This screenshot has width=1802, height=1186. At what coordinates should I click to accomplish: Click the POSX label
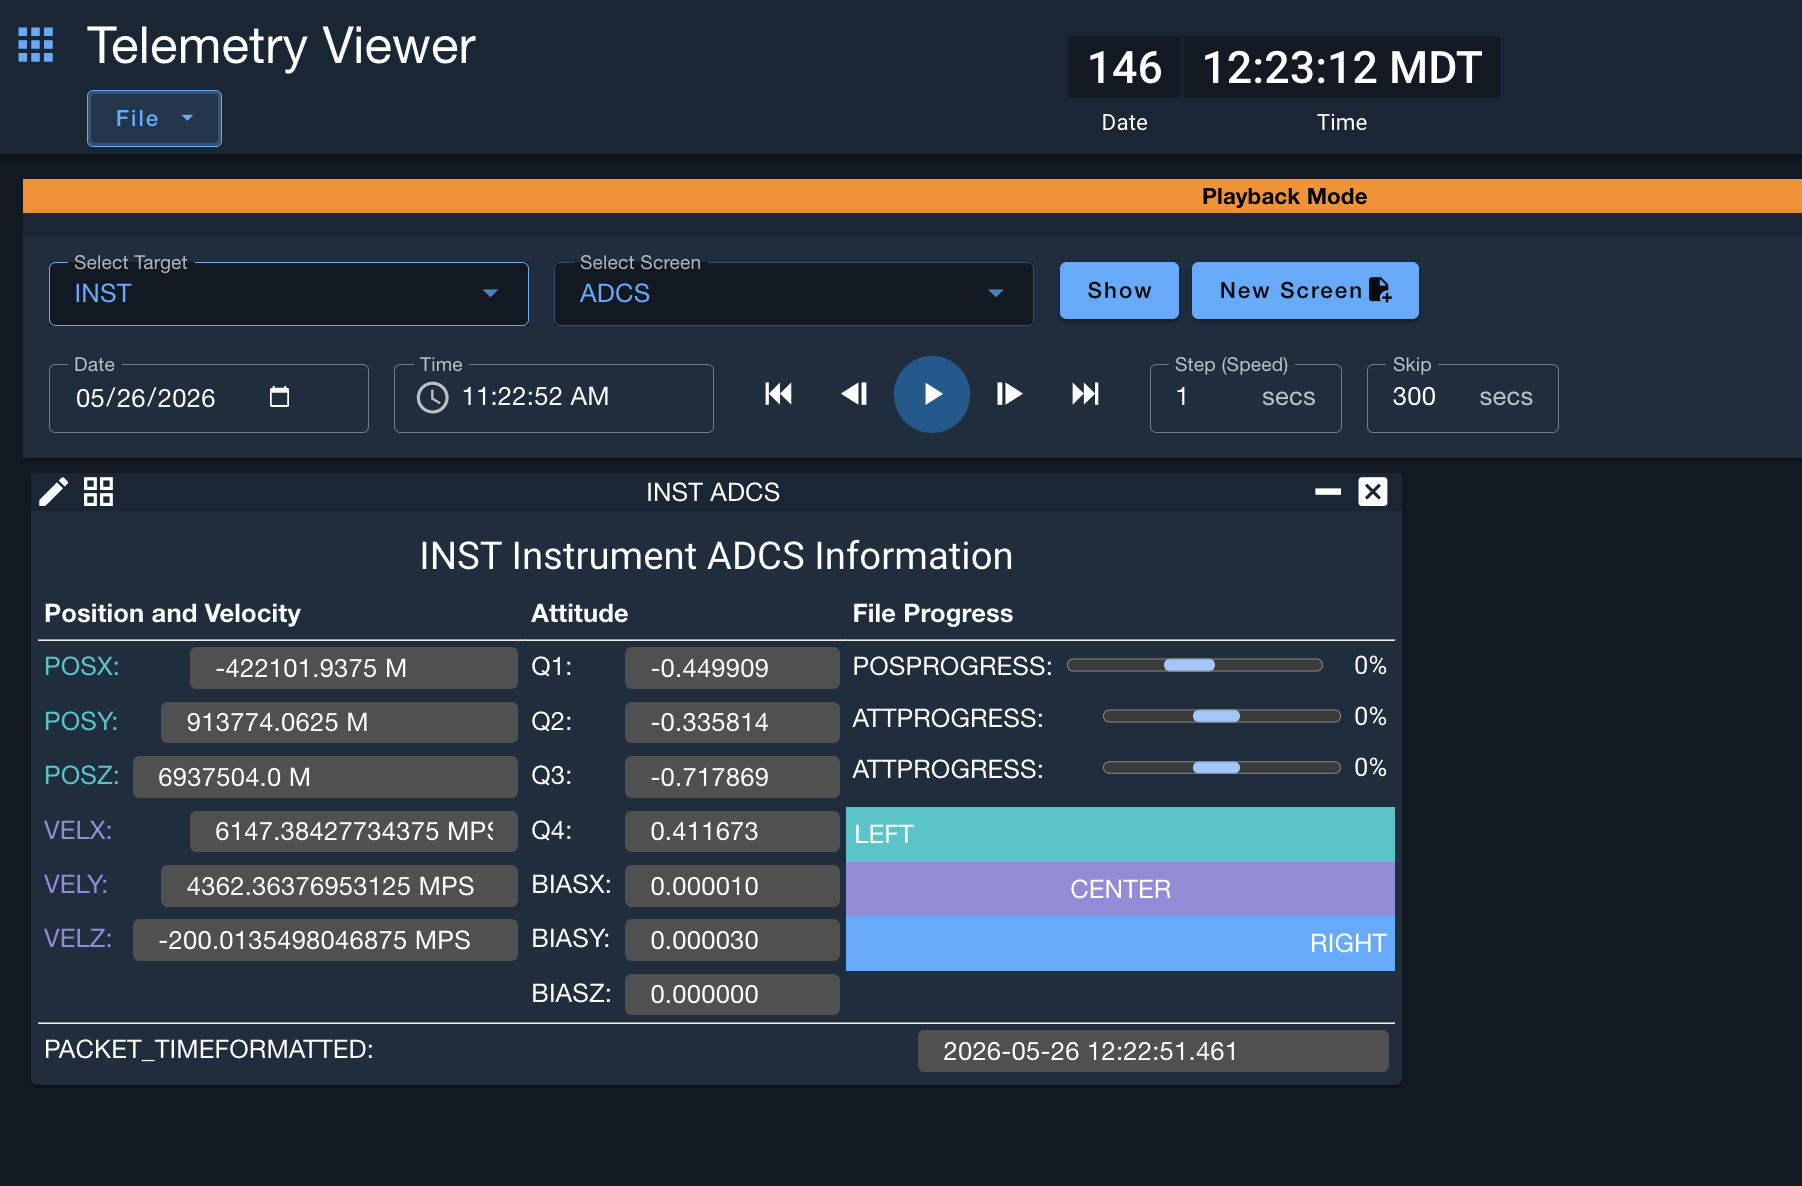click(82, 666)
